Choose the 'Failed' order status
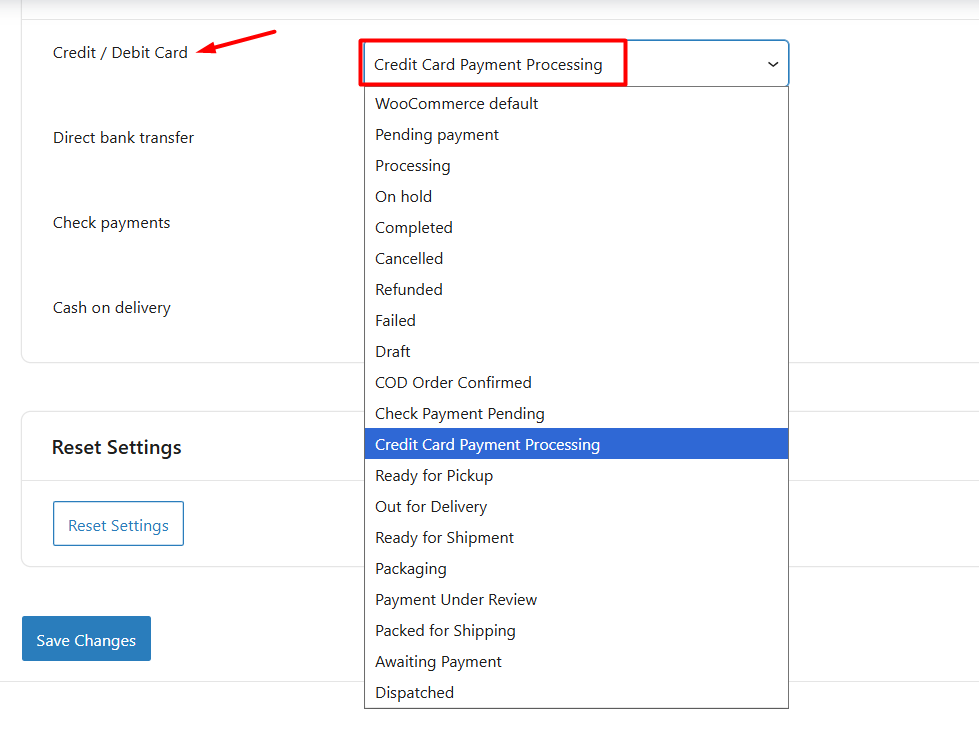The image size is (979, 729). coord(395,321)
